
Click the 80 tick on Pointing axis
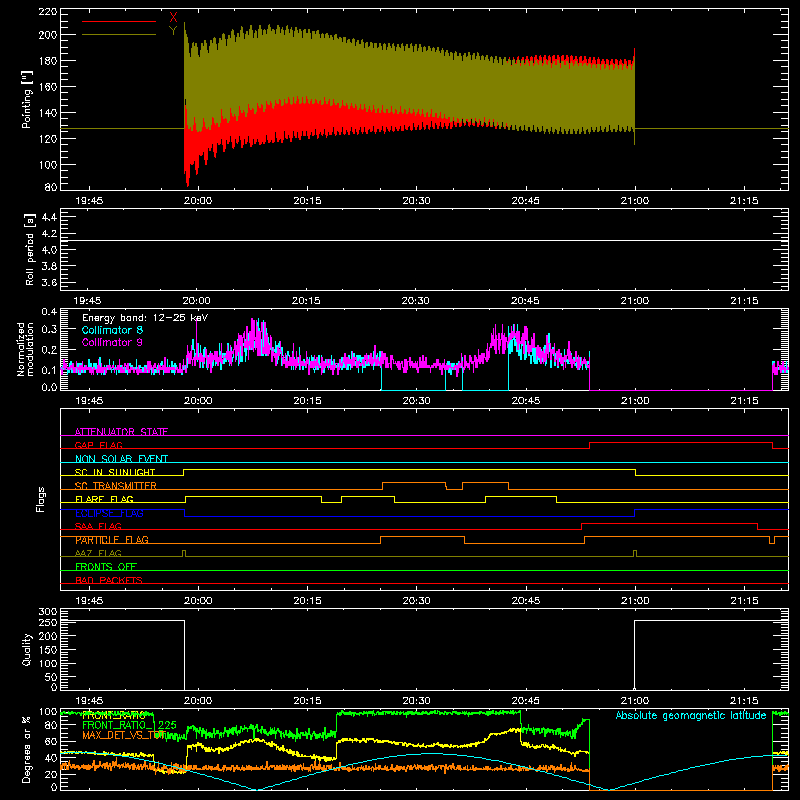(x=51, y=187)
